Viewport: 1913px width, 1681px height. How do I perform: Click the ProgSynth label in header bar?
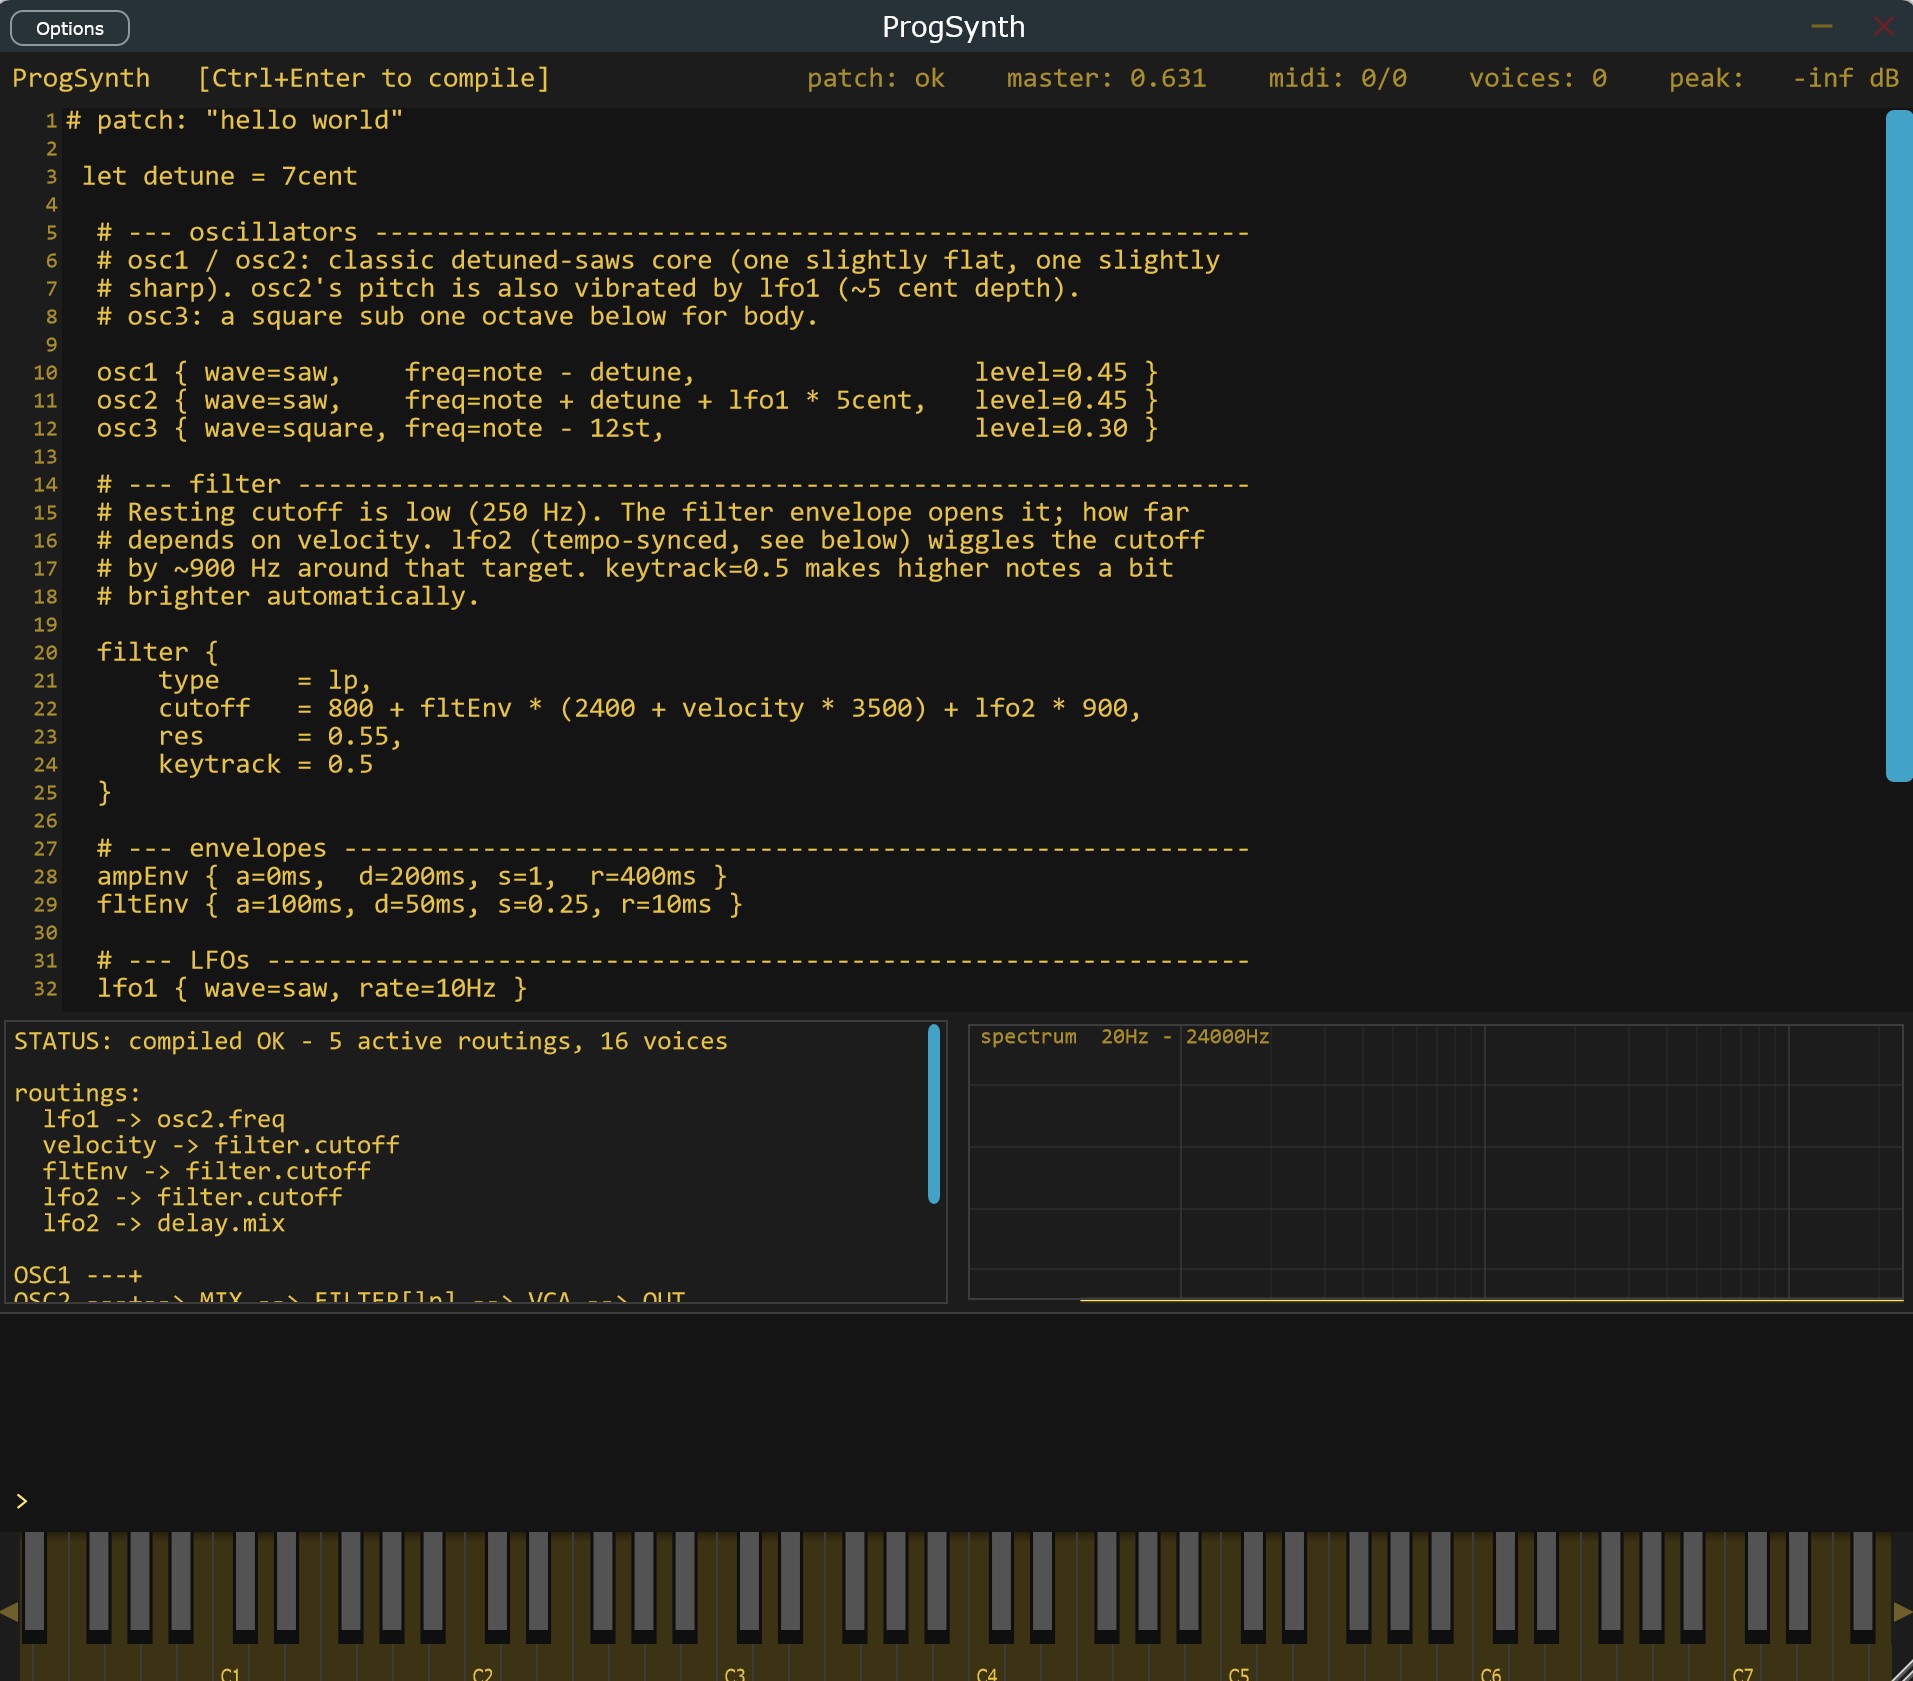click(x=81, y=78)
